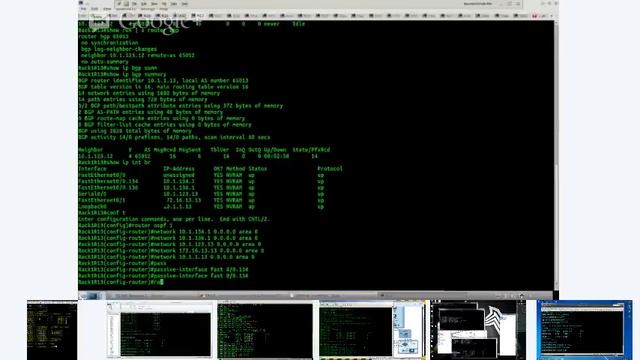Click the terminal window's vertical scrollbar
This screenshot has width=640, height=360.
tap(556, 155)
